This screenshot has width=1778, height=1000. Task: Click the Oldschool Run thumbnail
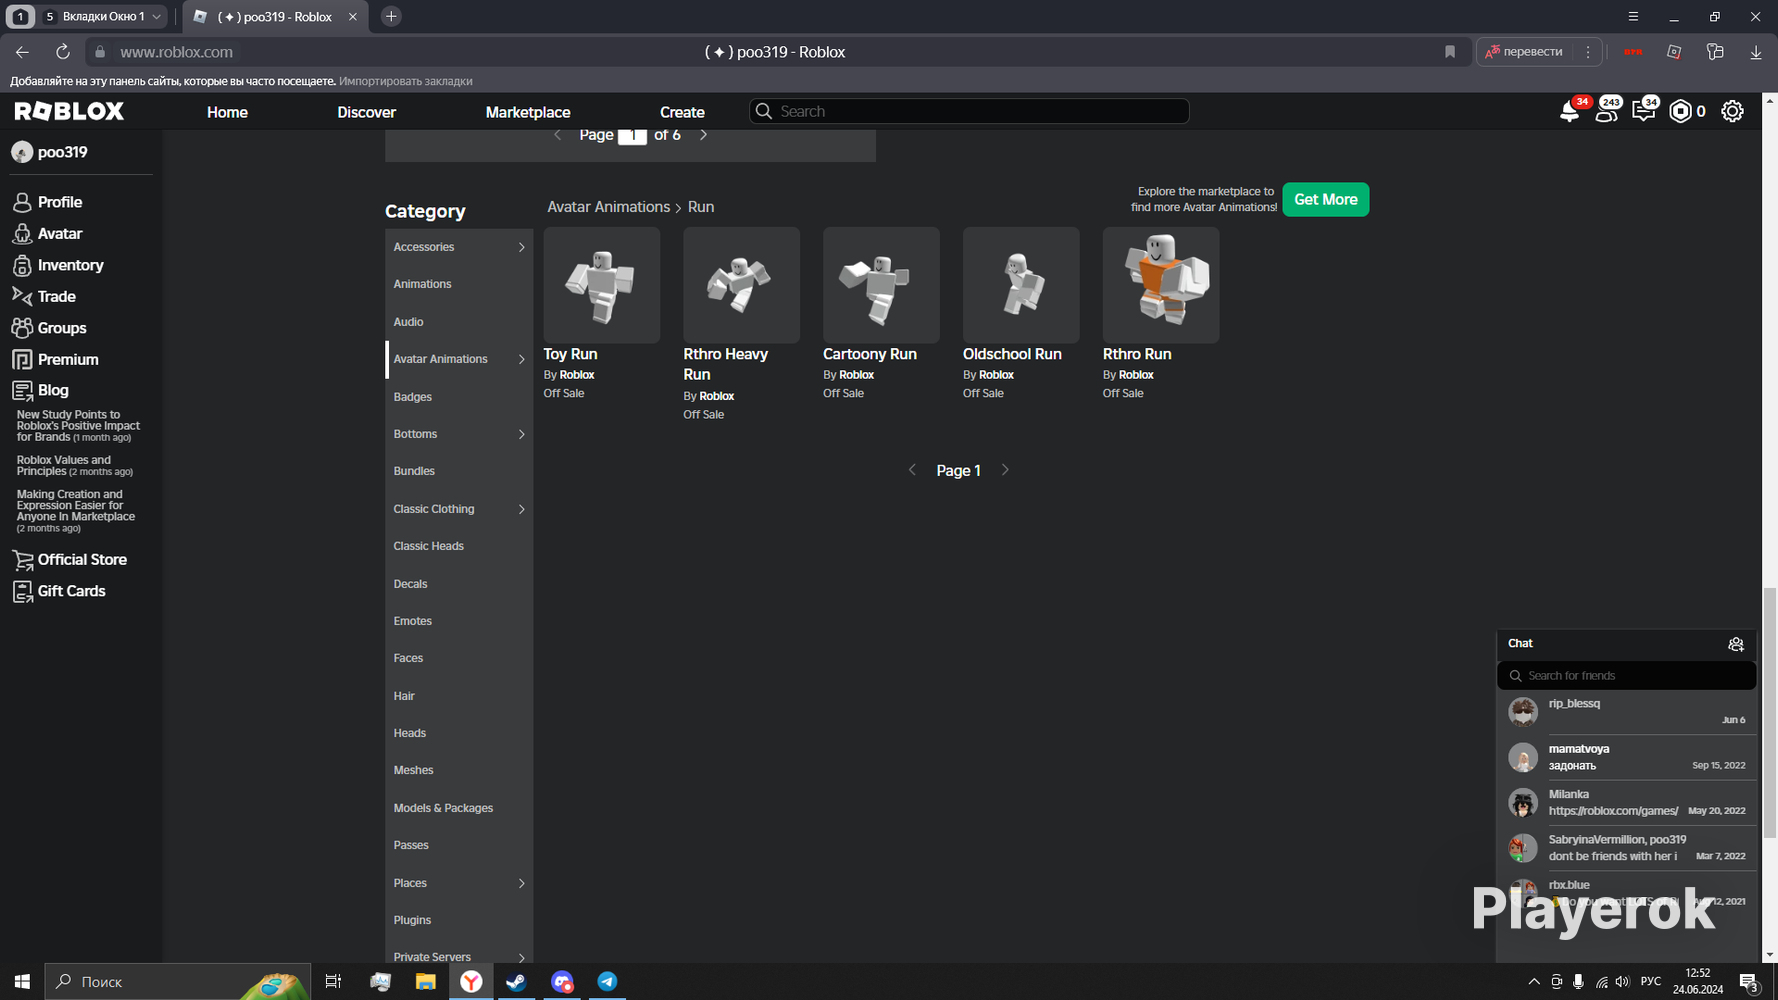pyautogui.click(x=1021, y=285)
